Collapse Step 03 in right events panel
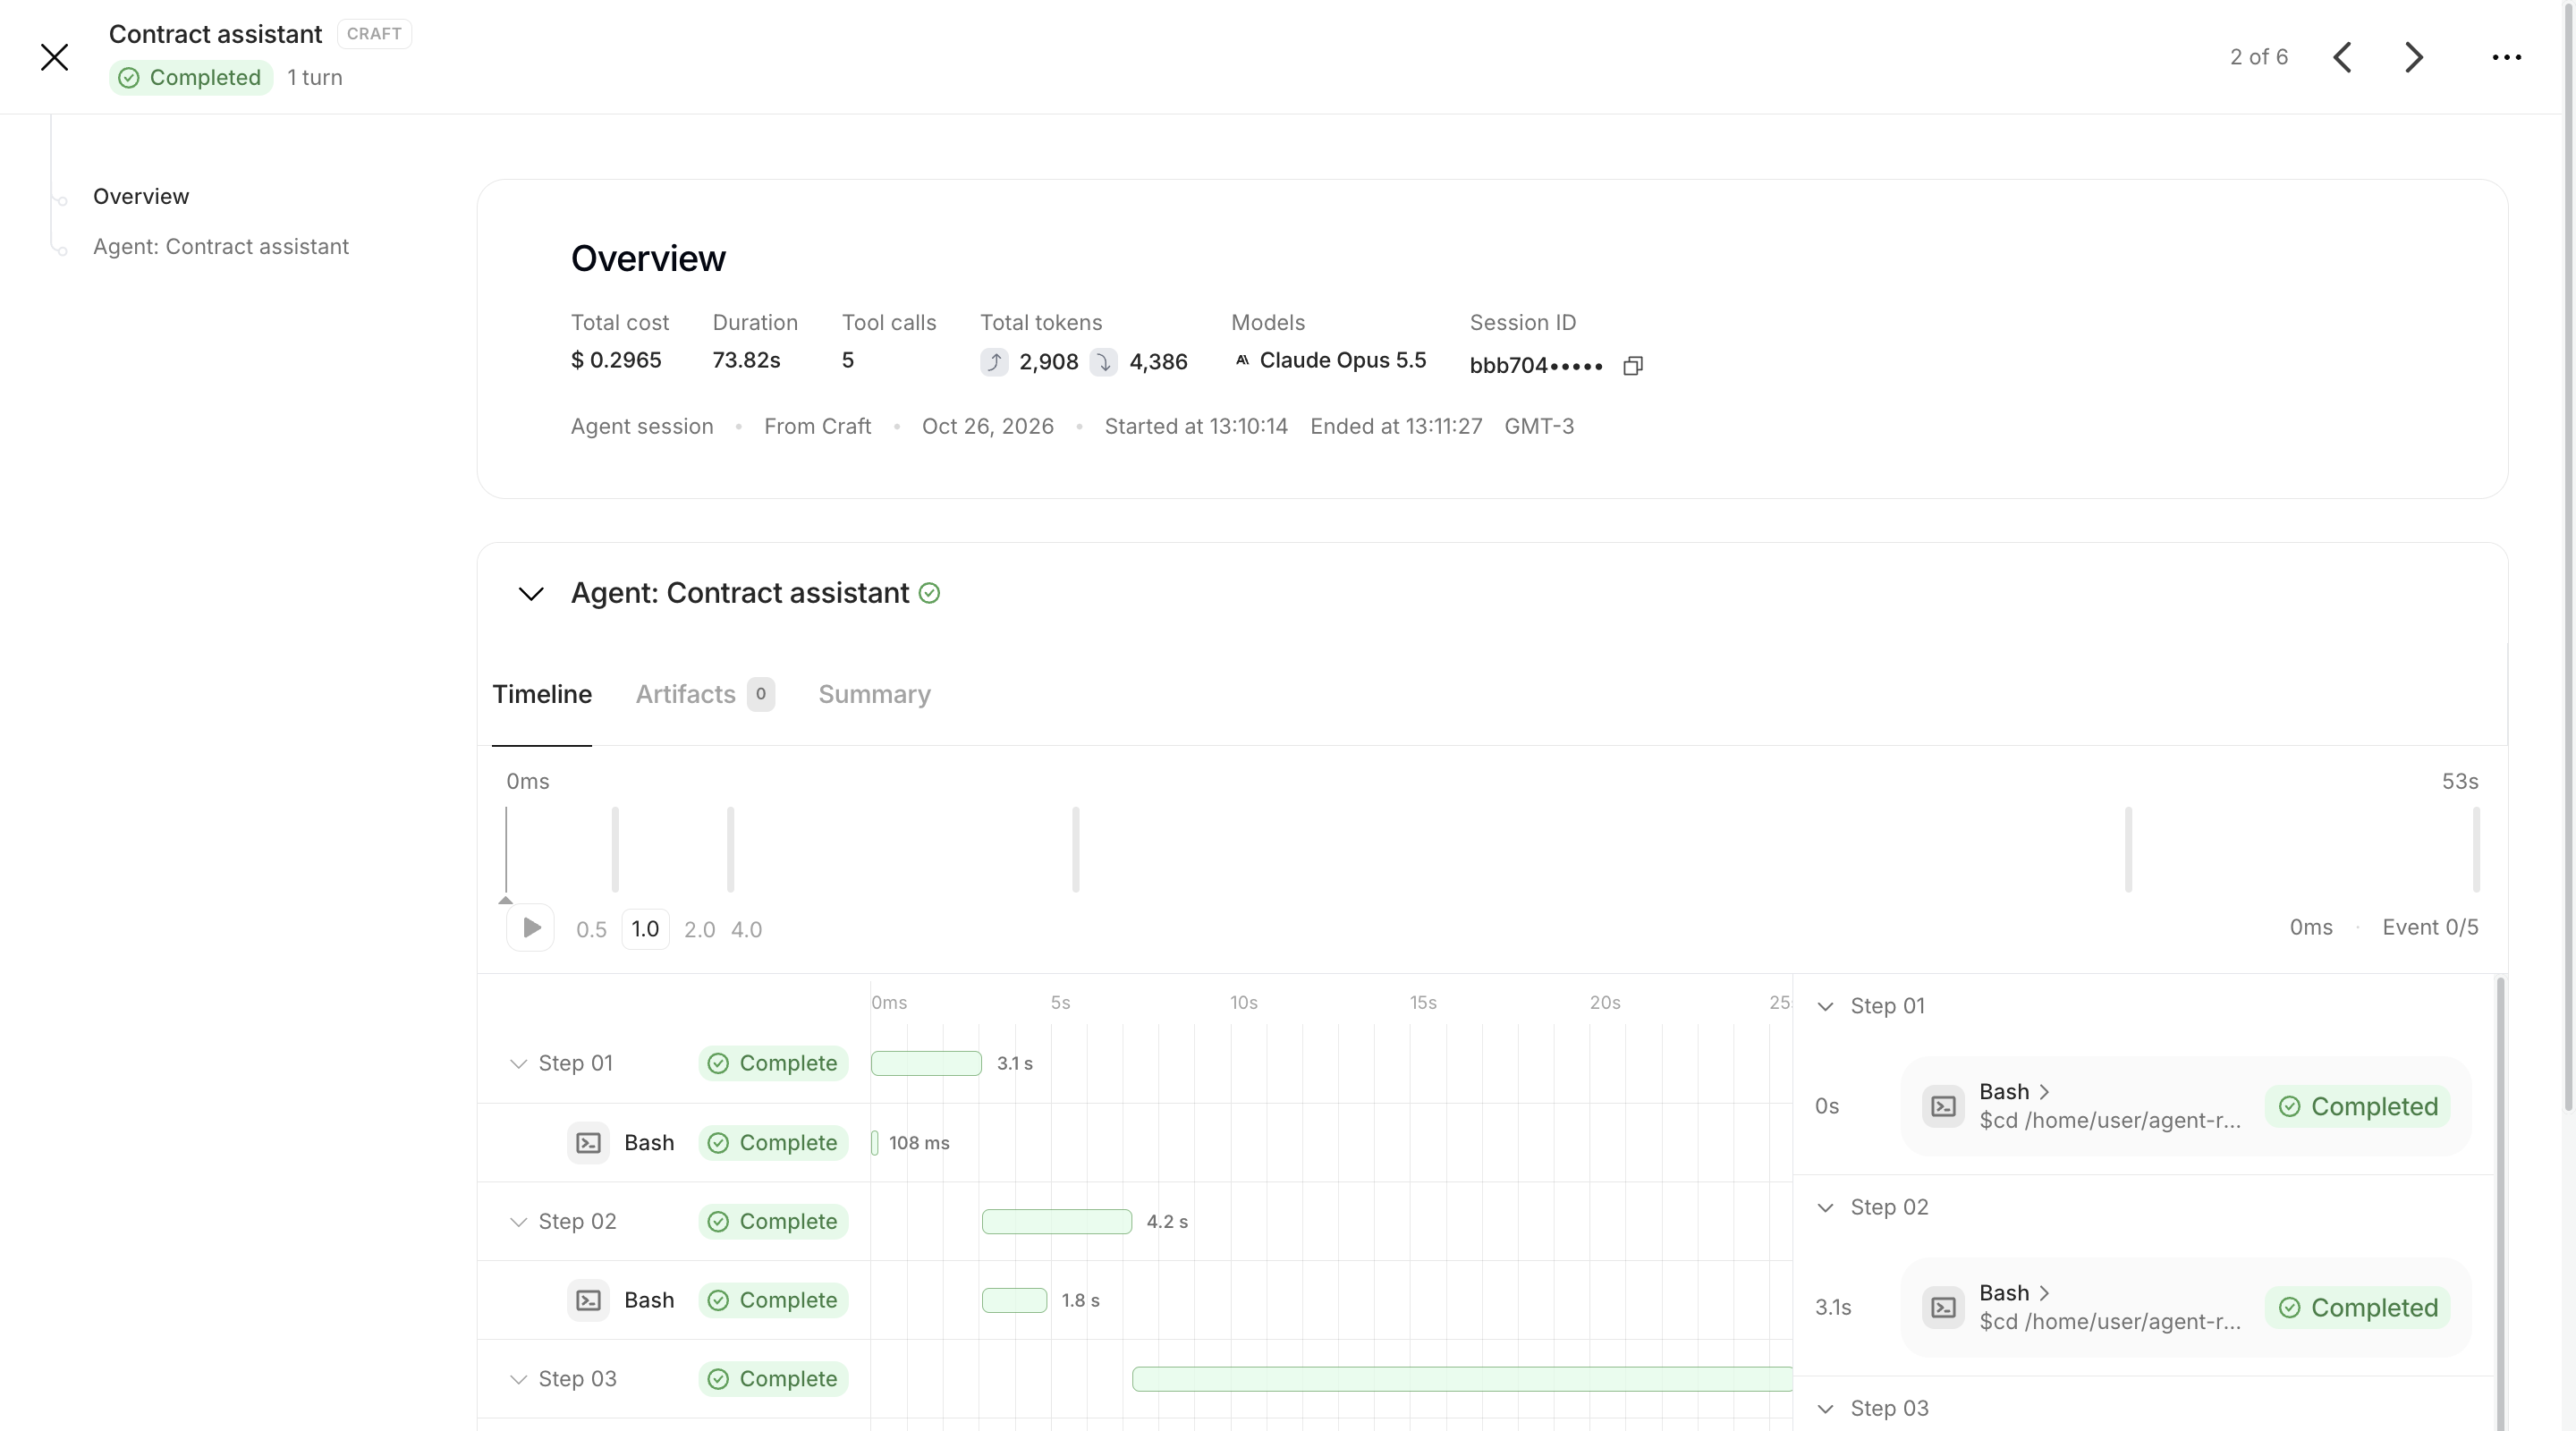Screen dimensions: 2576x1431 1825,1408
